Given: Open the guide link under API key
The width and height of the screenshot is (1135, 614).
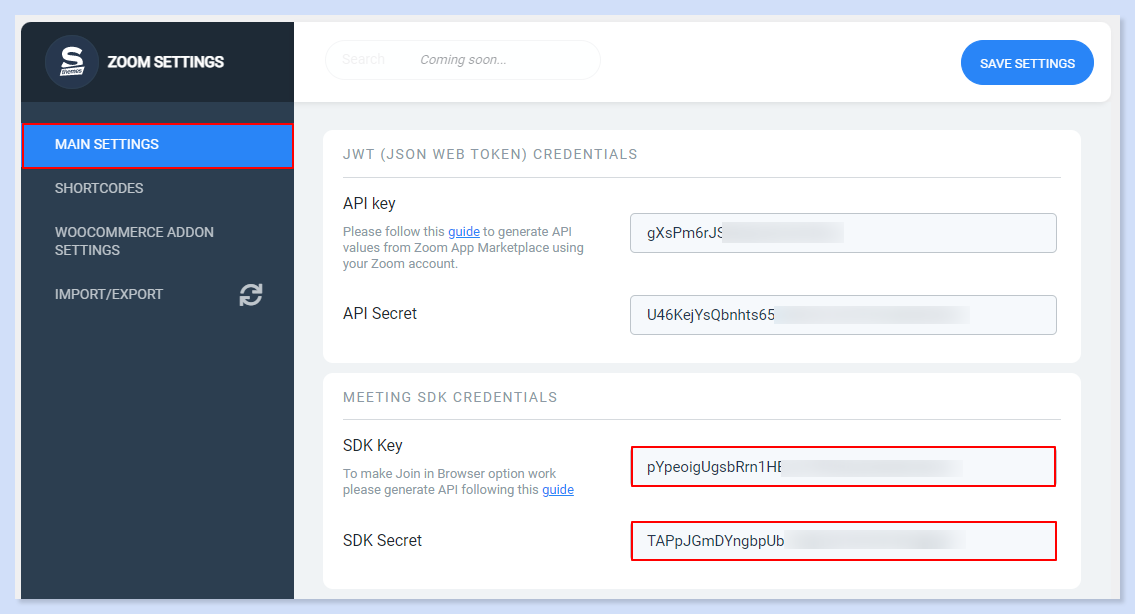Looking at the screenshot, I should pos(464,232).
